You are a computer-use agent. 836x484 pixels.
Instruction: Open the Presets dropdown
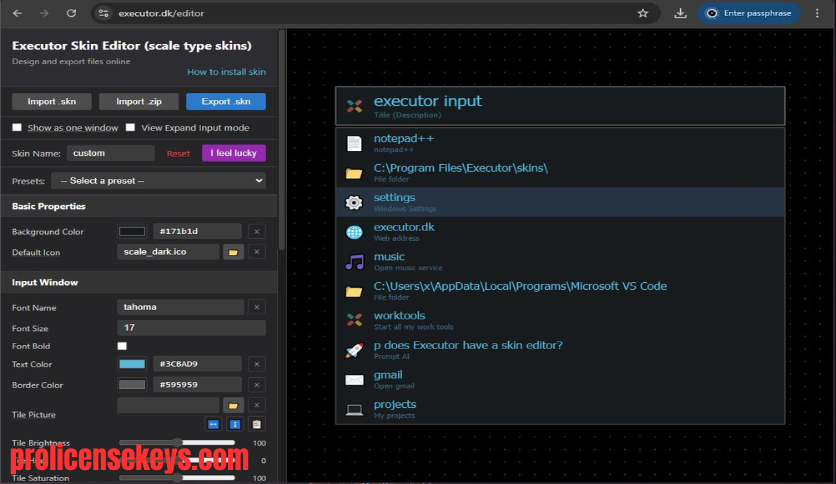point(158,181)
